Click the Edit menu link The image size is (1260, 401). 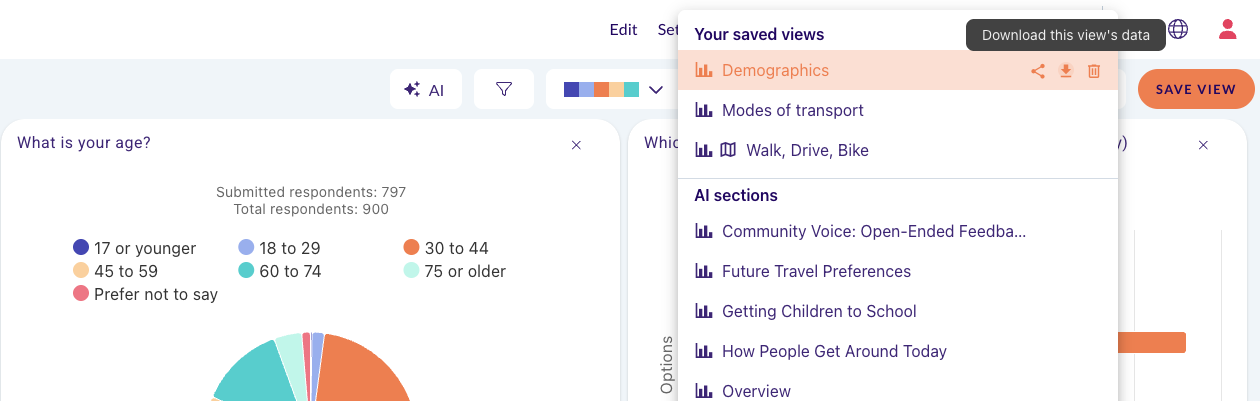click(623, 29)
